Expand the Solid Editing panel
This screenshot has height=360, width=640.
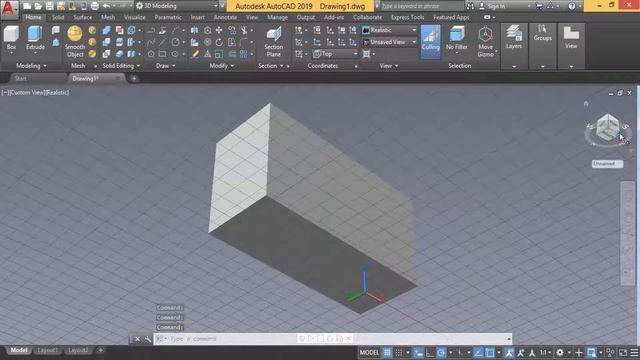tap(121, 66)
